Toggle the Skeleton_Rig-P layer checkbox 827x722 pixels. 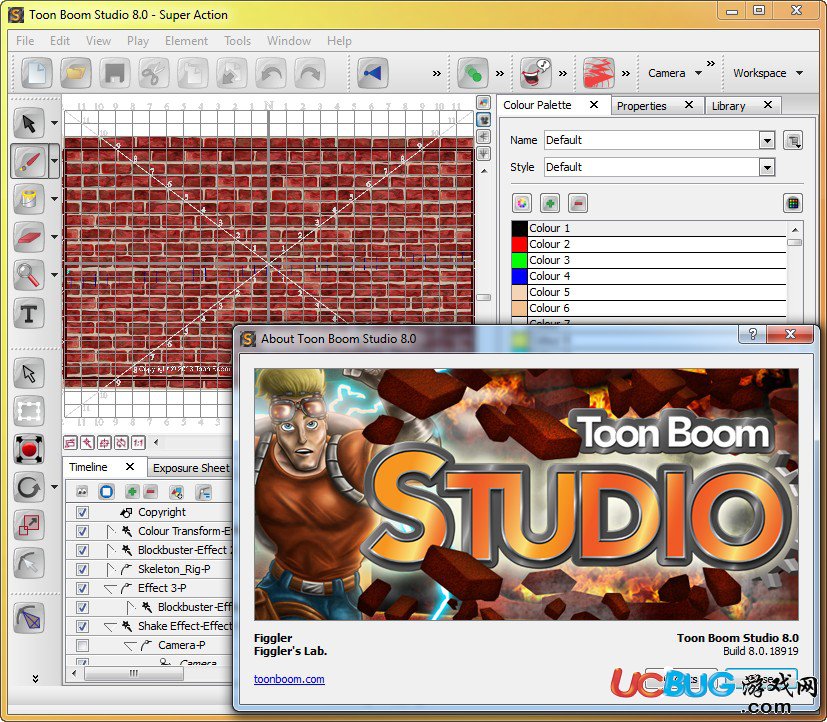click(x=82, y=569)
